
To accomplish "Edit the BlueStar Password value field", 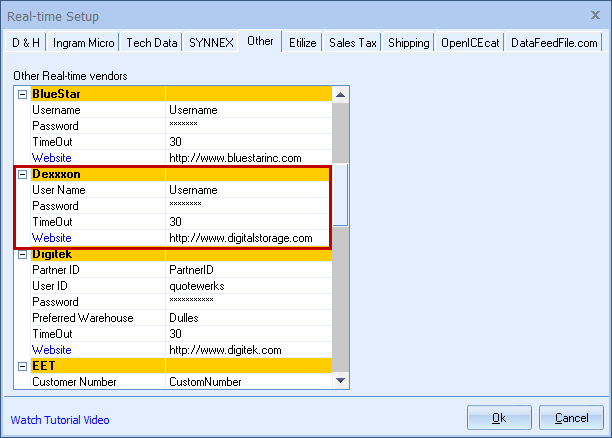I will pyautogui.click(x=249, y=126).
